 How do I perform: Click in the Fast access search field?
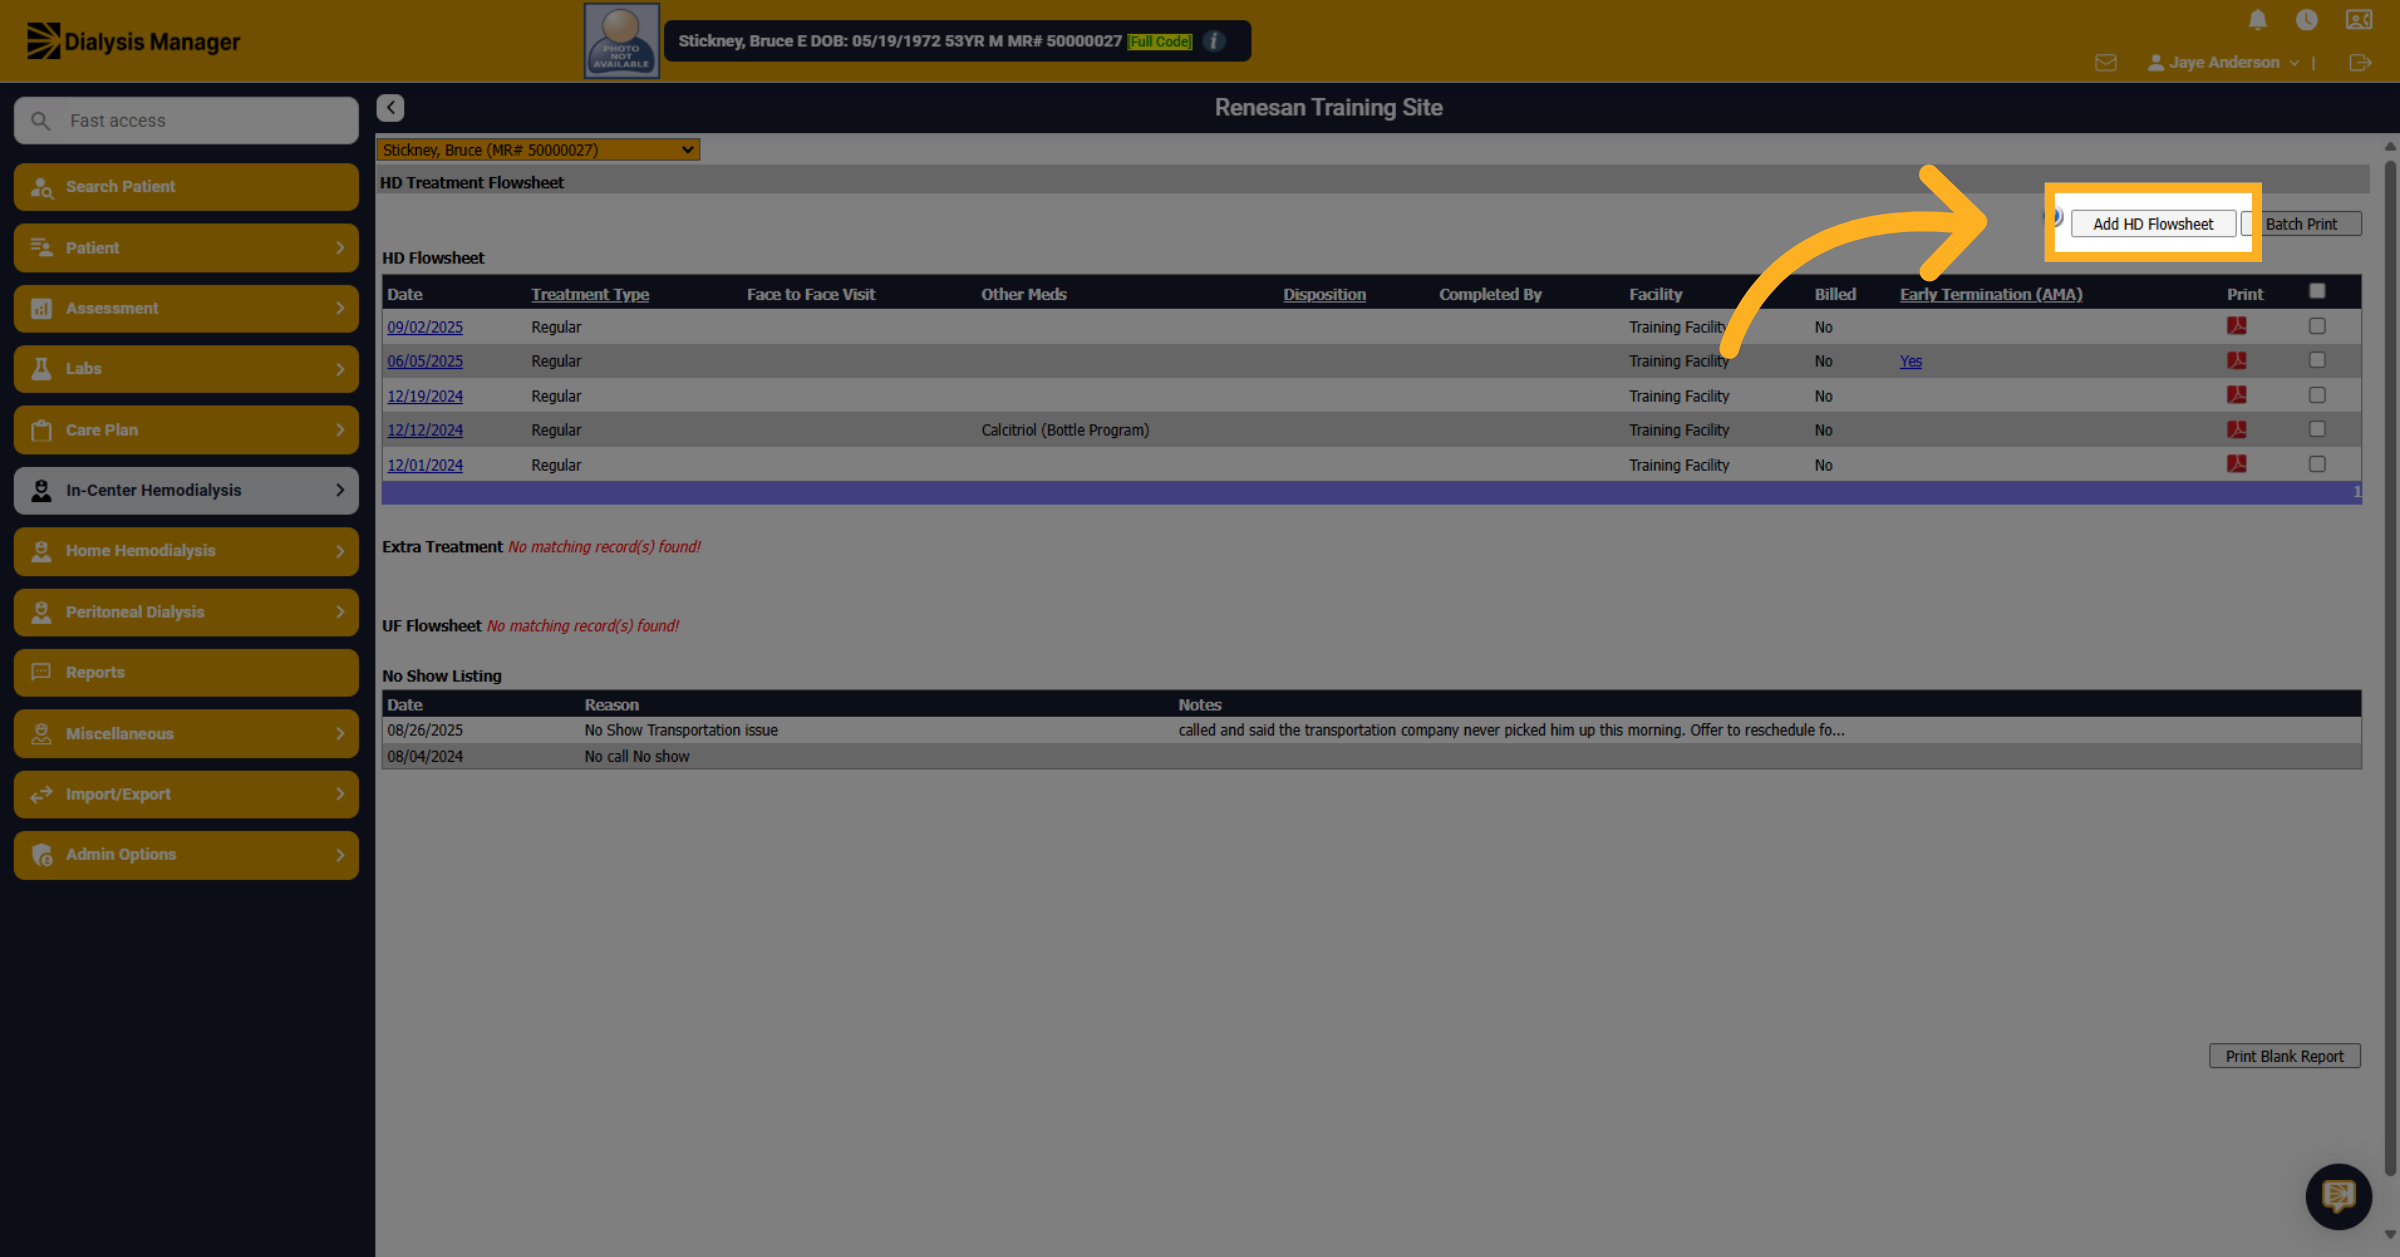(x=186, y=121)
